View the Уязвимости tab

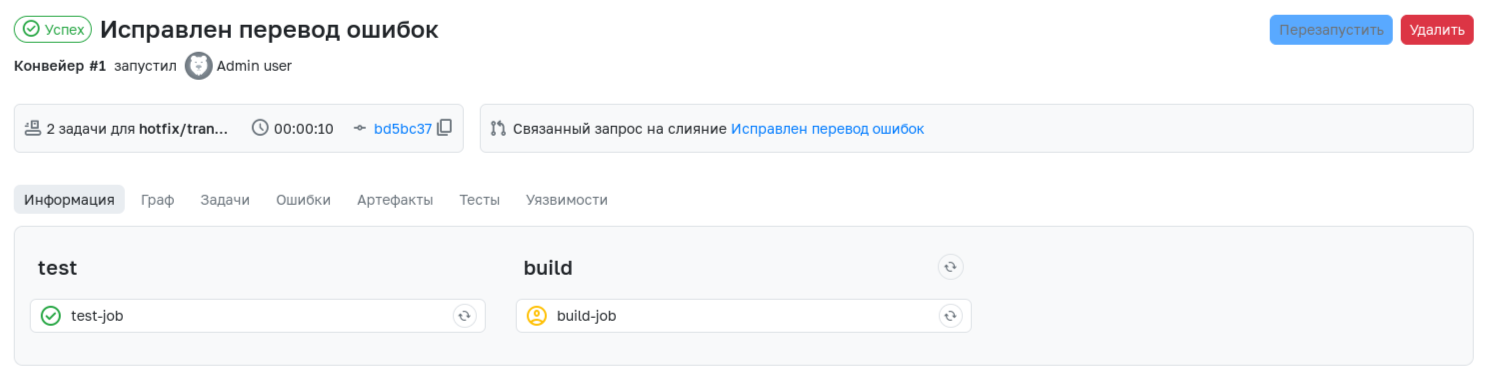[x=567, y=199]
